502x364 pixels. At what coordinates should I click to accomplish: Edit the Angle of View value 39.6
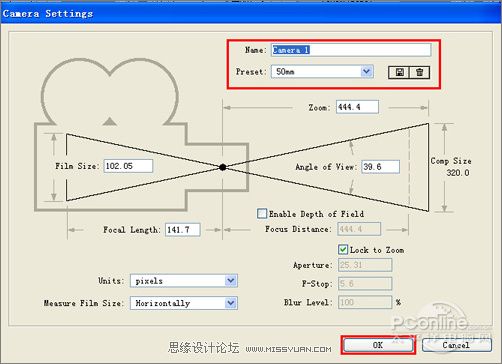(x=381, y=167)
